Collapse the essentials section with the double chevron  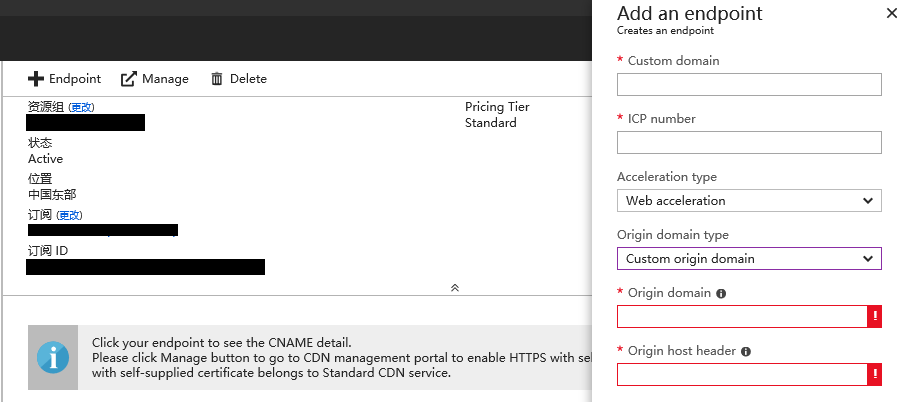point(454,287)
